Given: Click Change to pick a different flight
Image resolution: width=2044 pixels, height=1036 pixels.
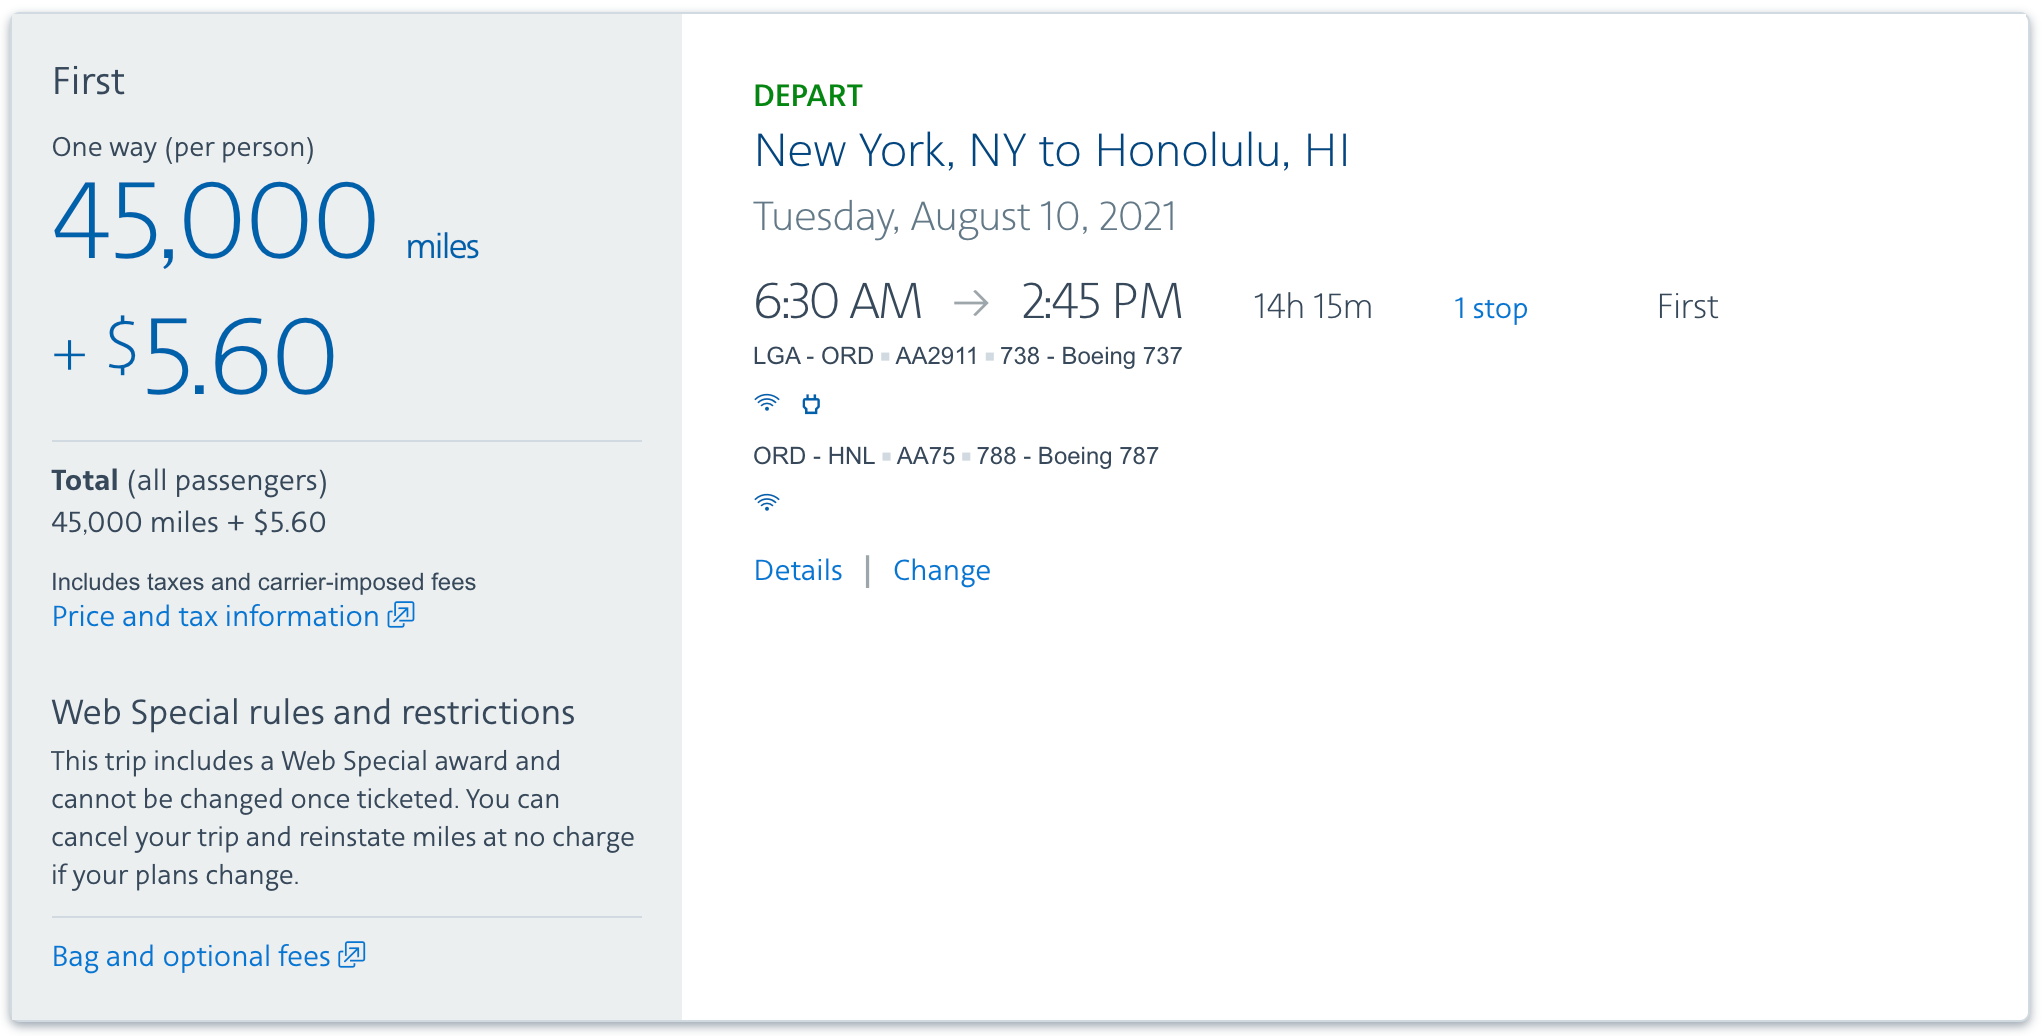Looking at the screenshot, I should click(941, 569).
